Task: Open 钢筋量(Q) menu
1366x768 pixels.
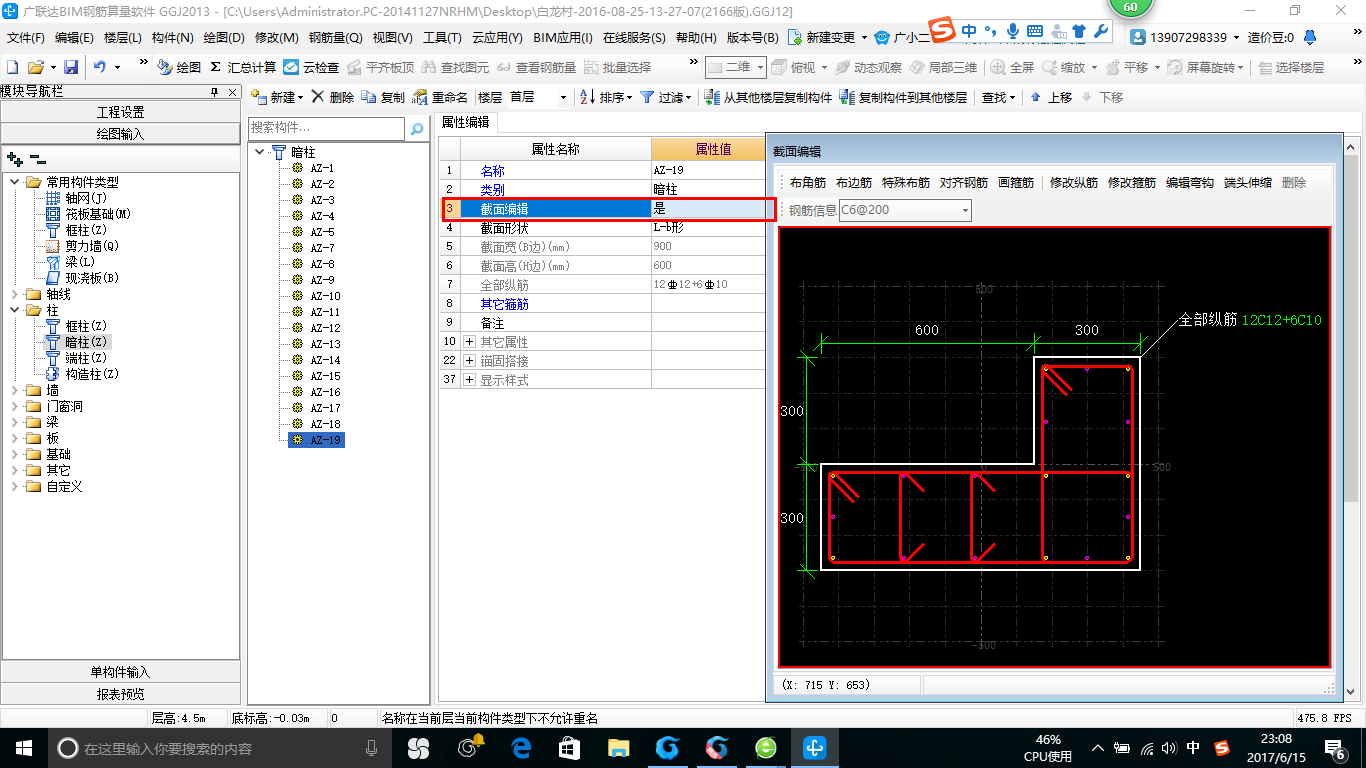Action: click(335, 38)
